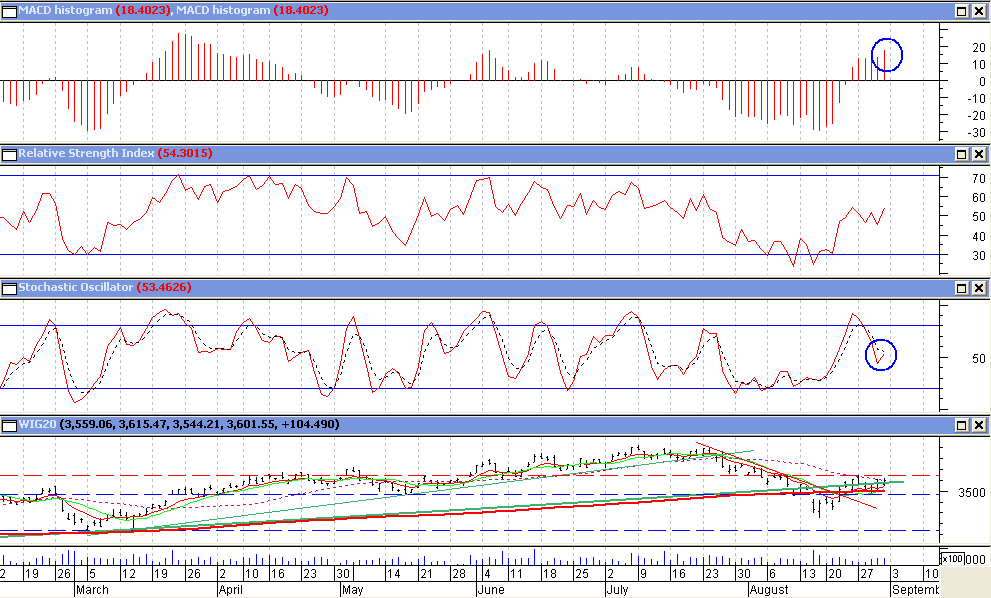This screenshot has width=991, height=598.
Task: Open the Stochastic Oscillator panel menu icon
Action: tap(9, 288)
